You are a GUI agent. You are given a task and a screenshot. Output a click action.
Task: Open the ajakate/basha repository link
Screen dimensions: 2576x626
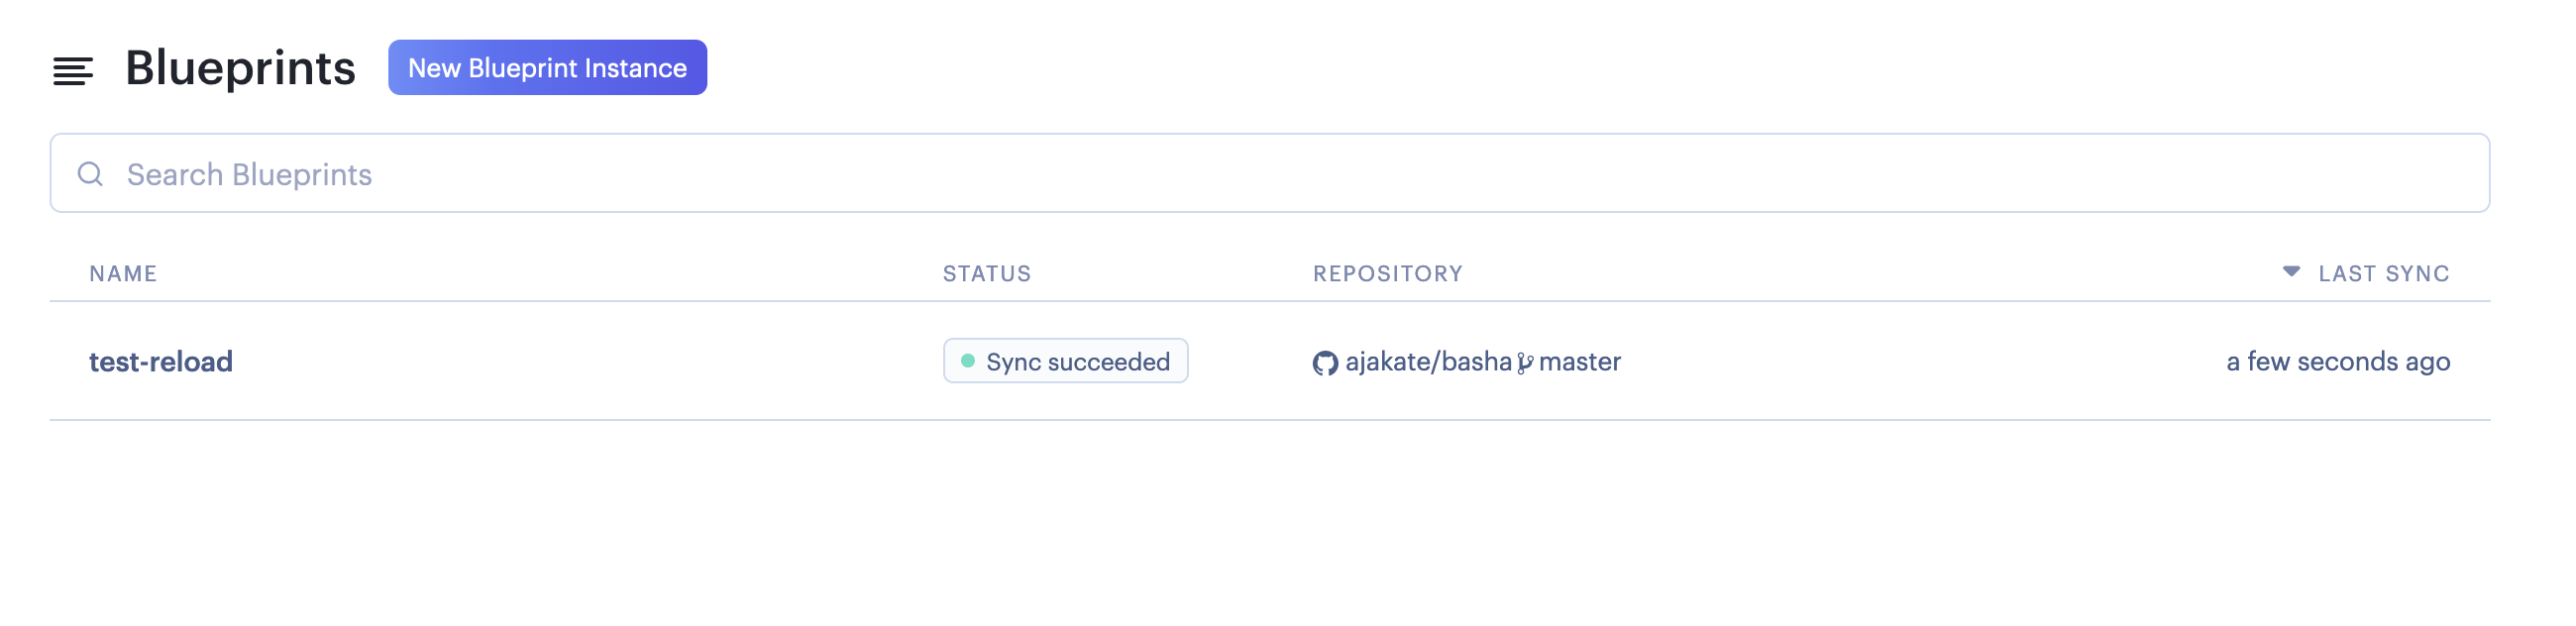(x=1428, y=361)
